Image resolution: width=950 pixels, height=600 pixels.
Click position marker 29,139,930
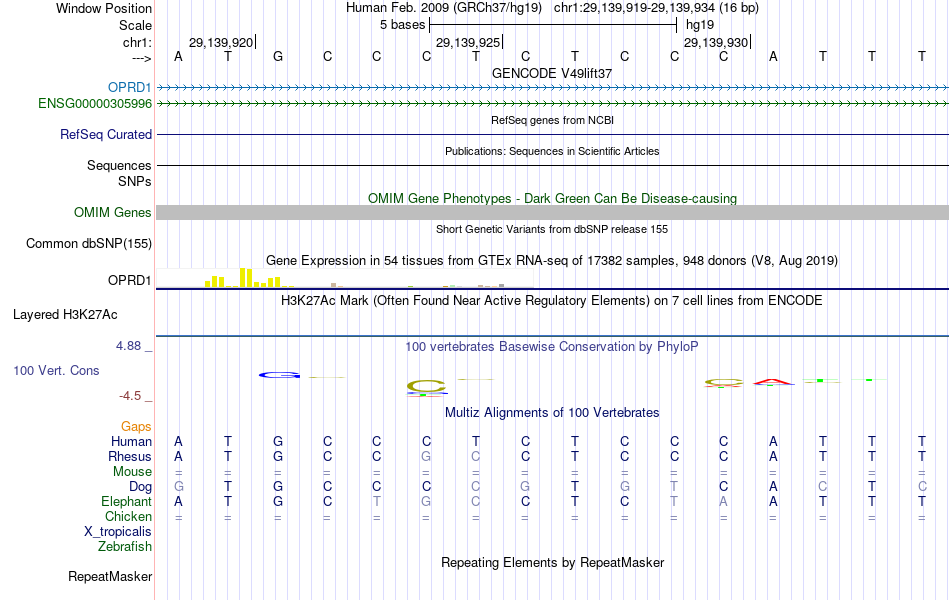pyautogui.click(x=716, y=42)
